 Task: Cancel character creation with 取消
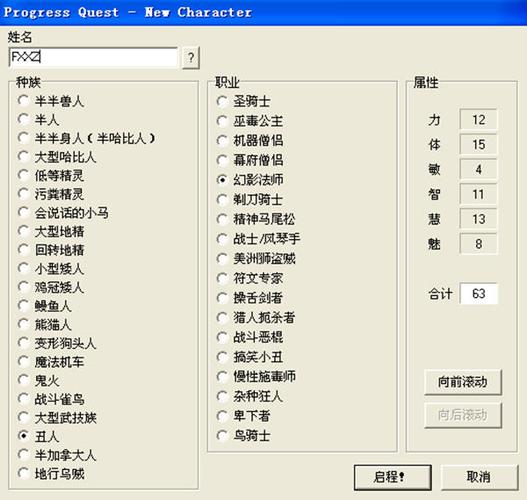click(479, 477)
